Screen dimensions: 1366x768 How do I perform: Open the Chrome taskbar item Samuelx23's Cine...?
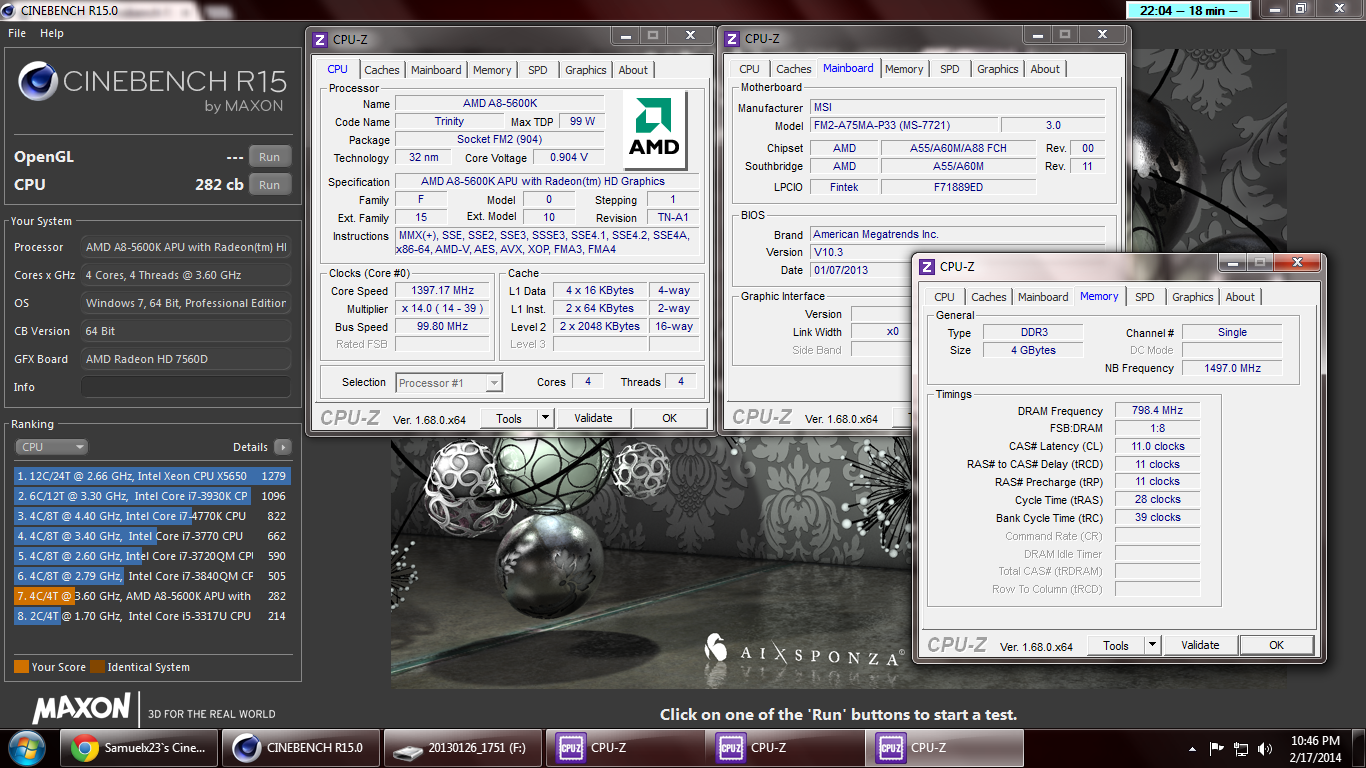(x=140, y=747)
